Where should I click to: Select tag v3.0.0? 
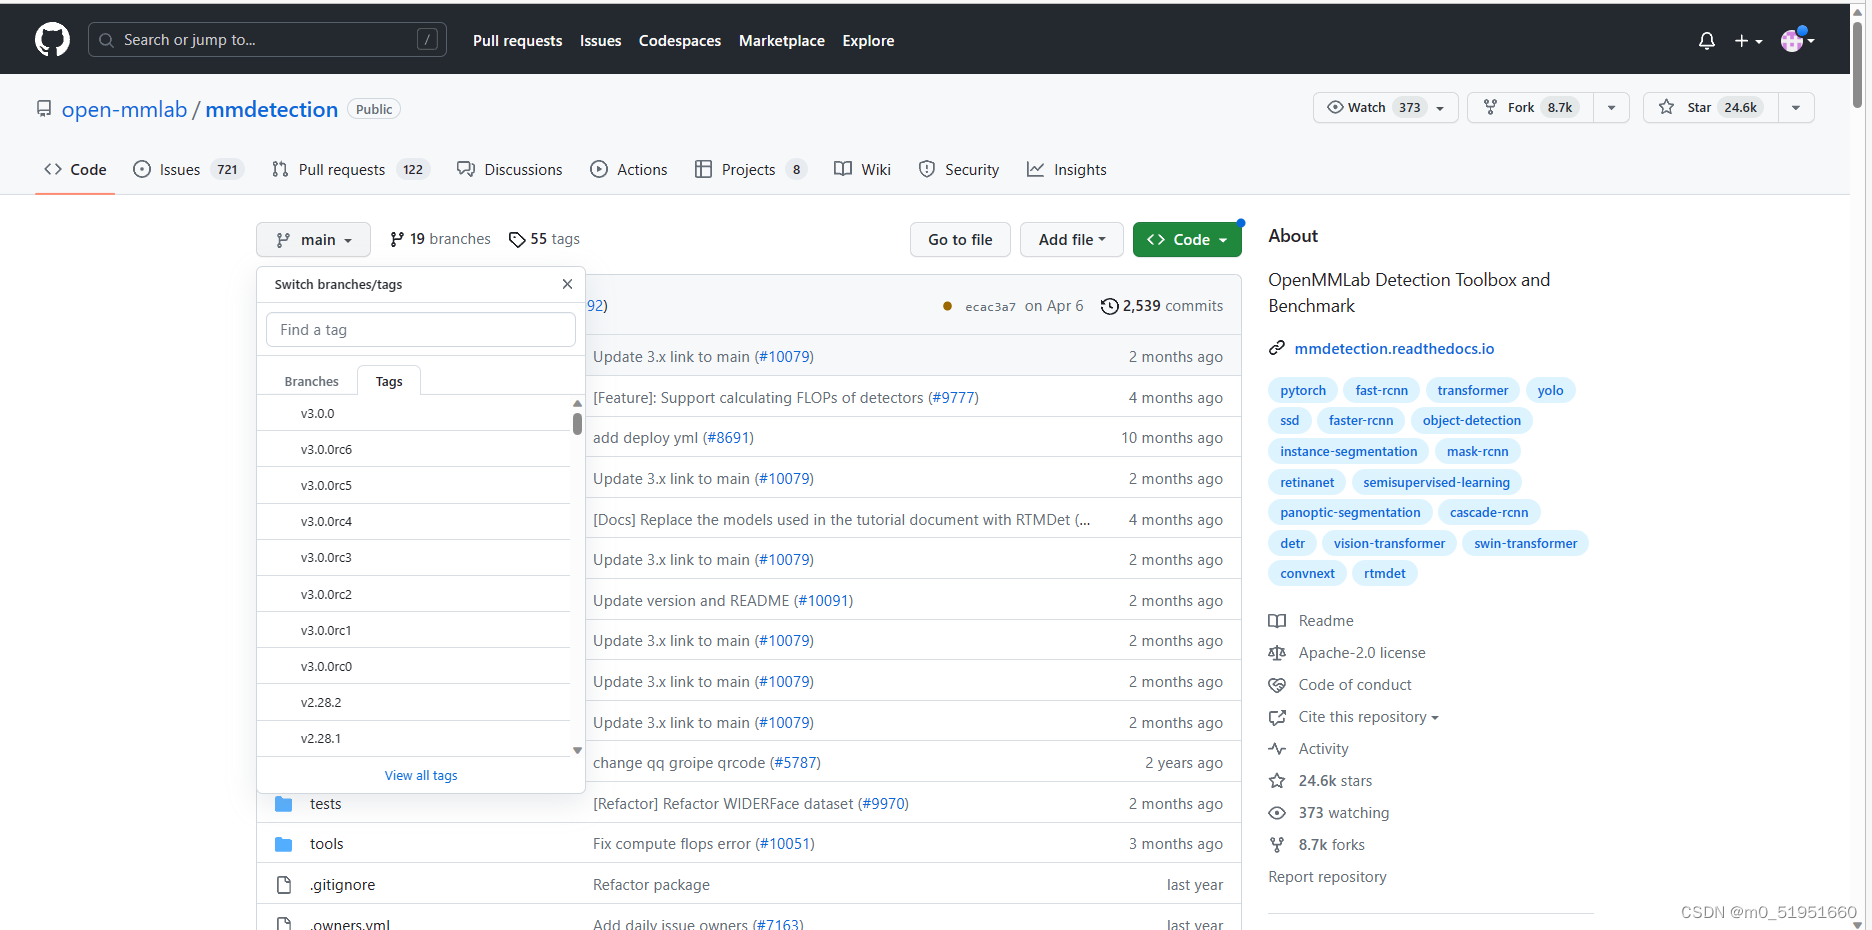pyautogui.click(x=413, y=413)
